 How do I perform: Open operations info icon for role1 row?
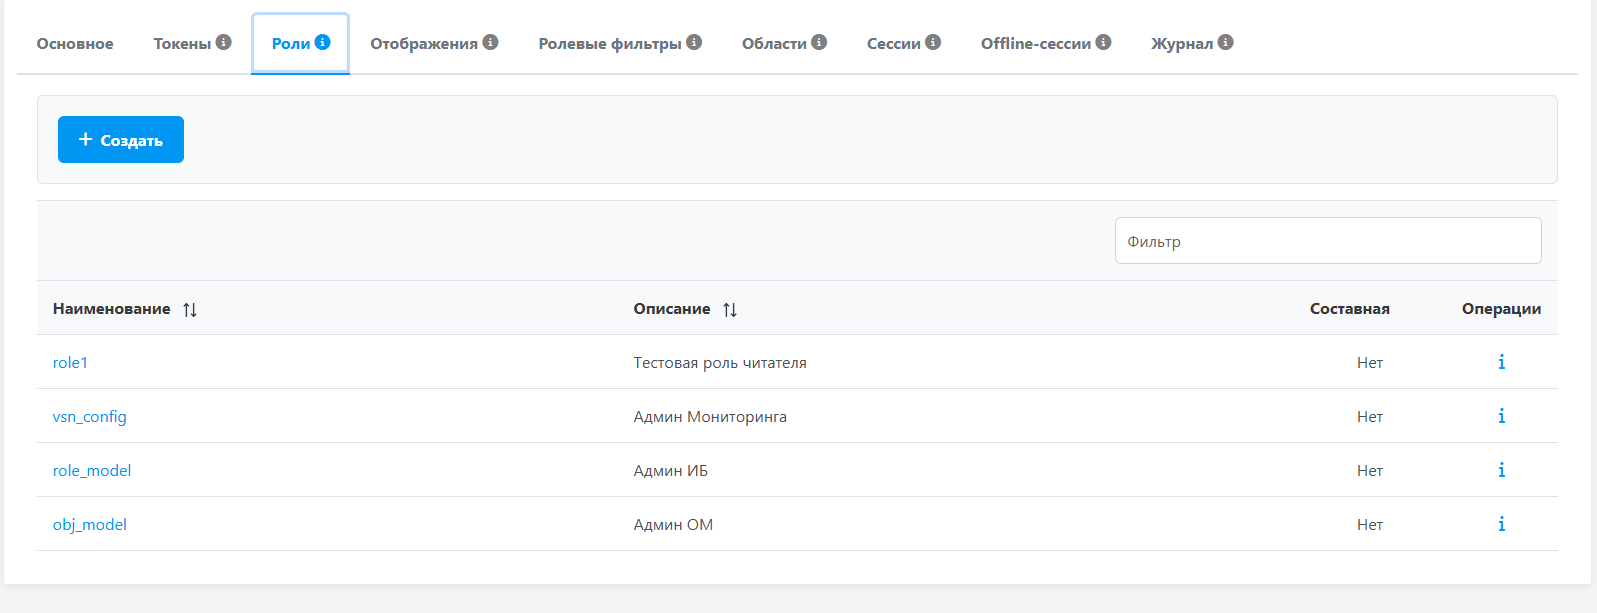point(1501,362)
